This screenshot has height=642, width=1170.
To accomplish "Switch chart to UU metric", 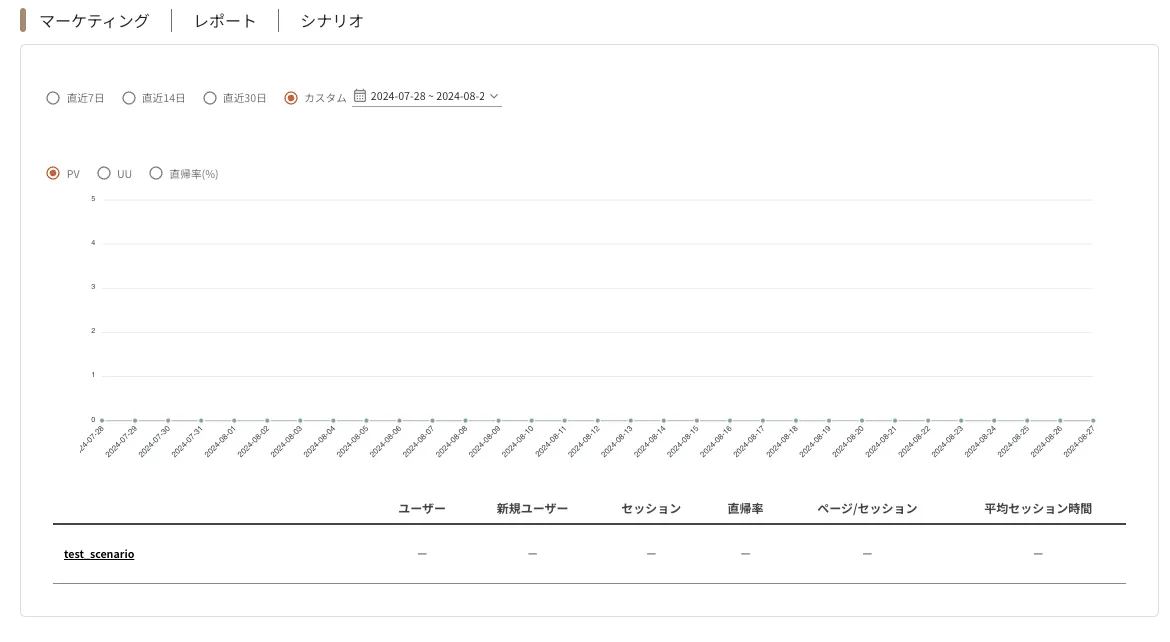I will coord(104,173).
